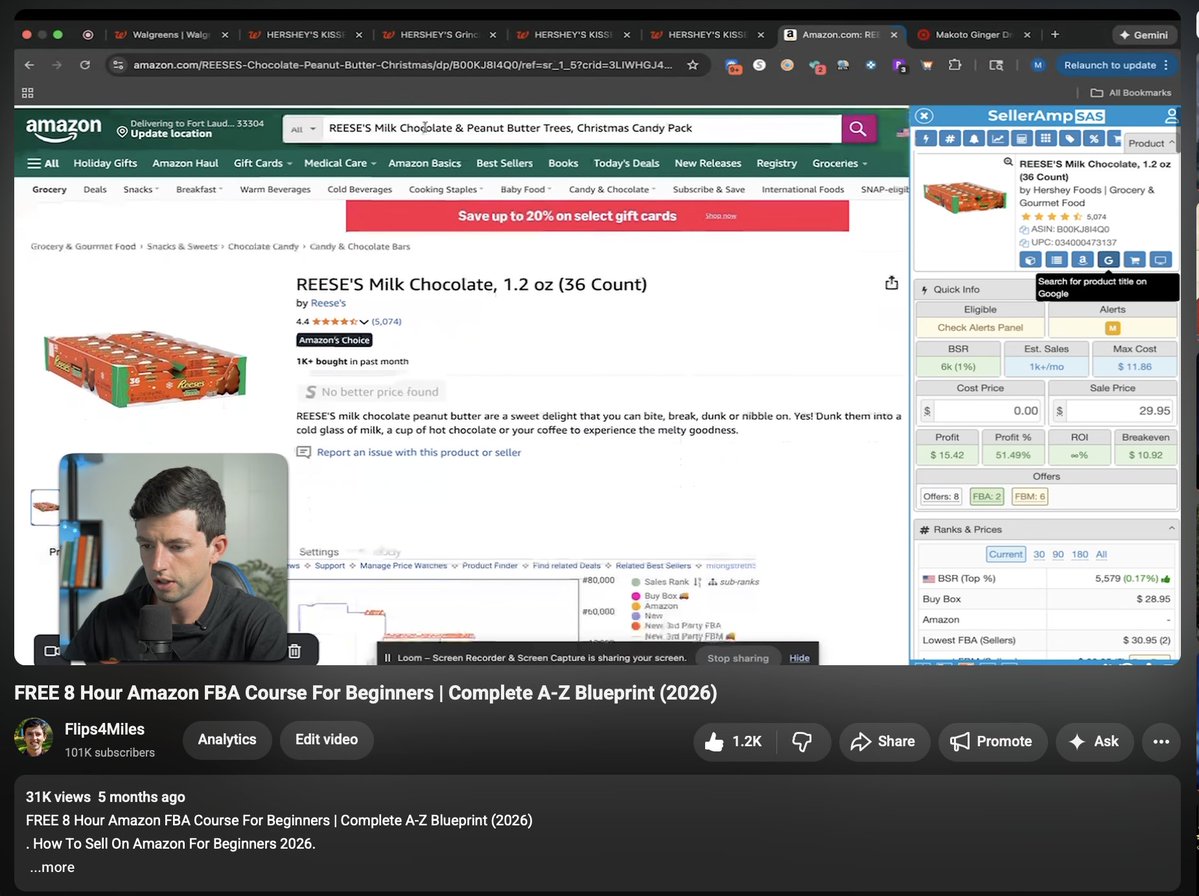Close the SellerAmp panel with X icon
This screenshot has height=896, width=1199.
pos(924,115)
